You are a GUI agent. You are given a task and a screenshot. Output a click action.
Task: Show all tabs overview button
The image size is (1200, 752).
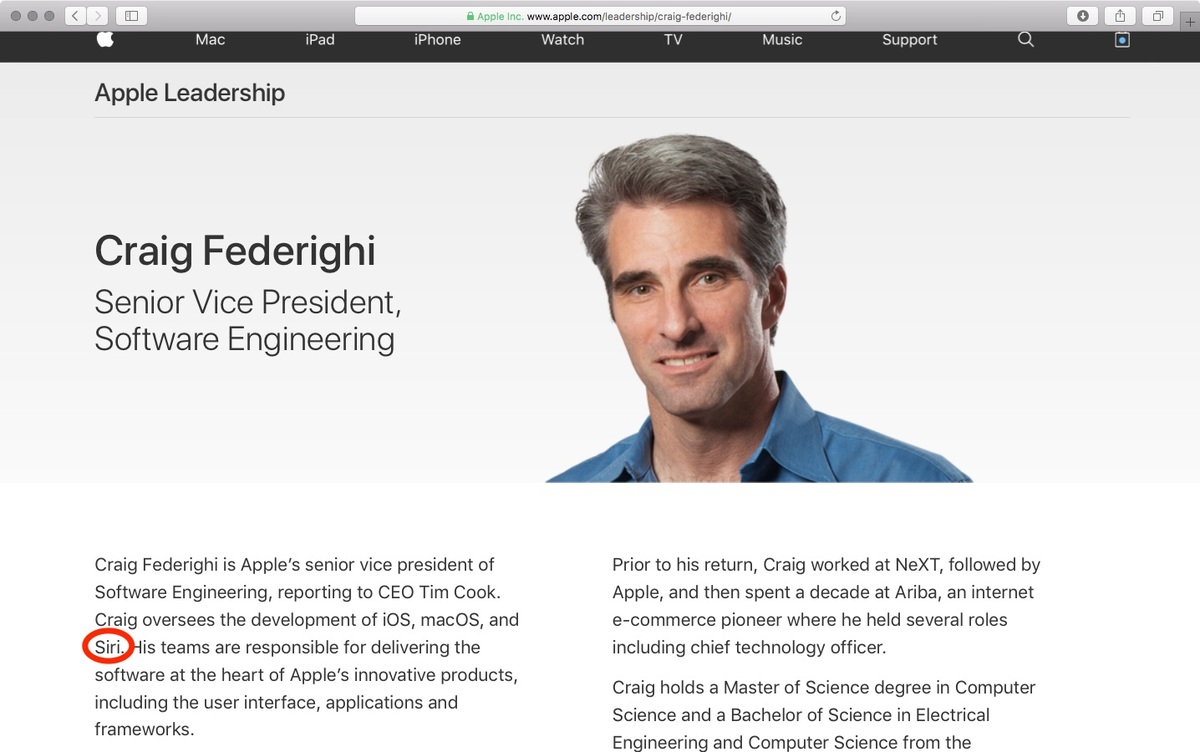(1157, 16)
